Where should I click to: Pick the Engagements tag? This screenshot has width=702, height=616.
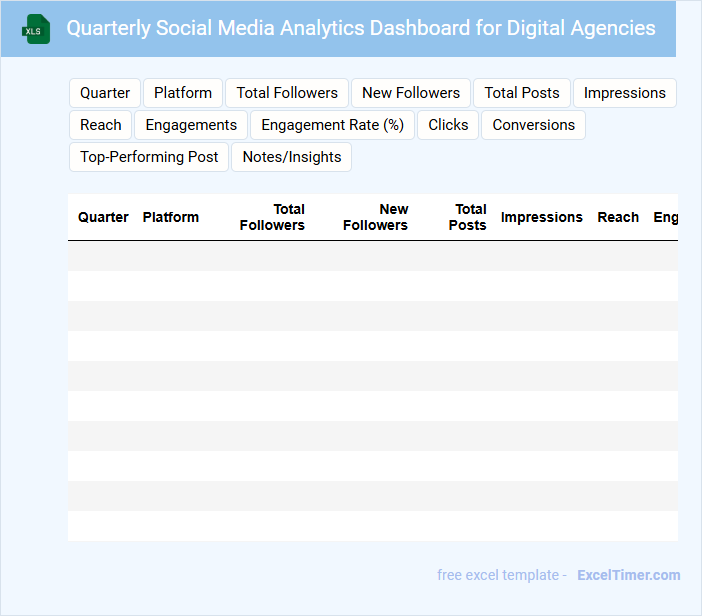(191, 125)
